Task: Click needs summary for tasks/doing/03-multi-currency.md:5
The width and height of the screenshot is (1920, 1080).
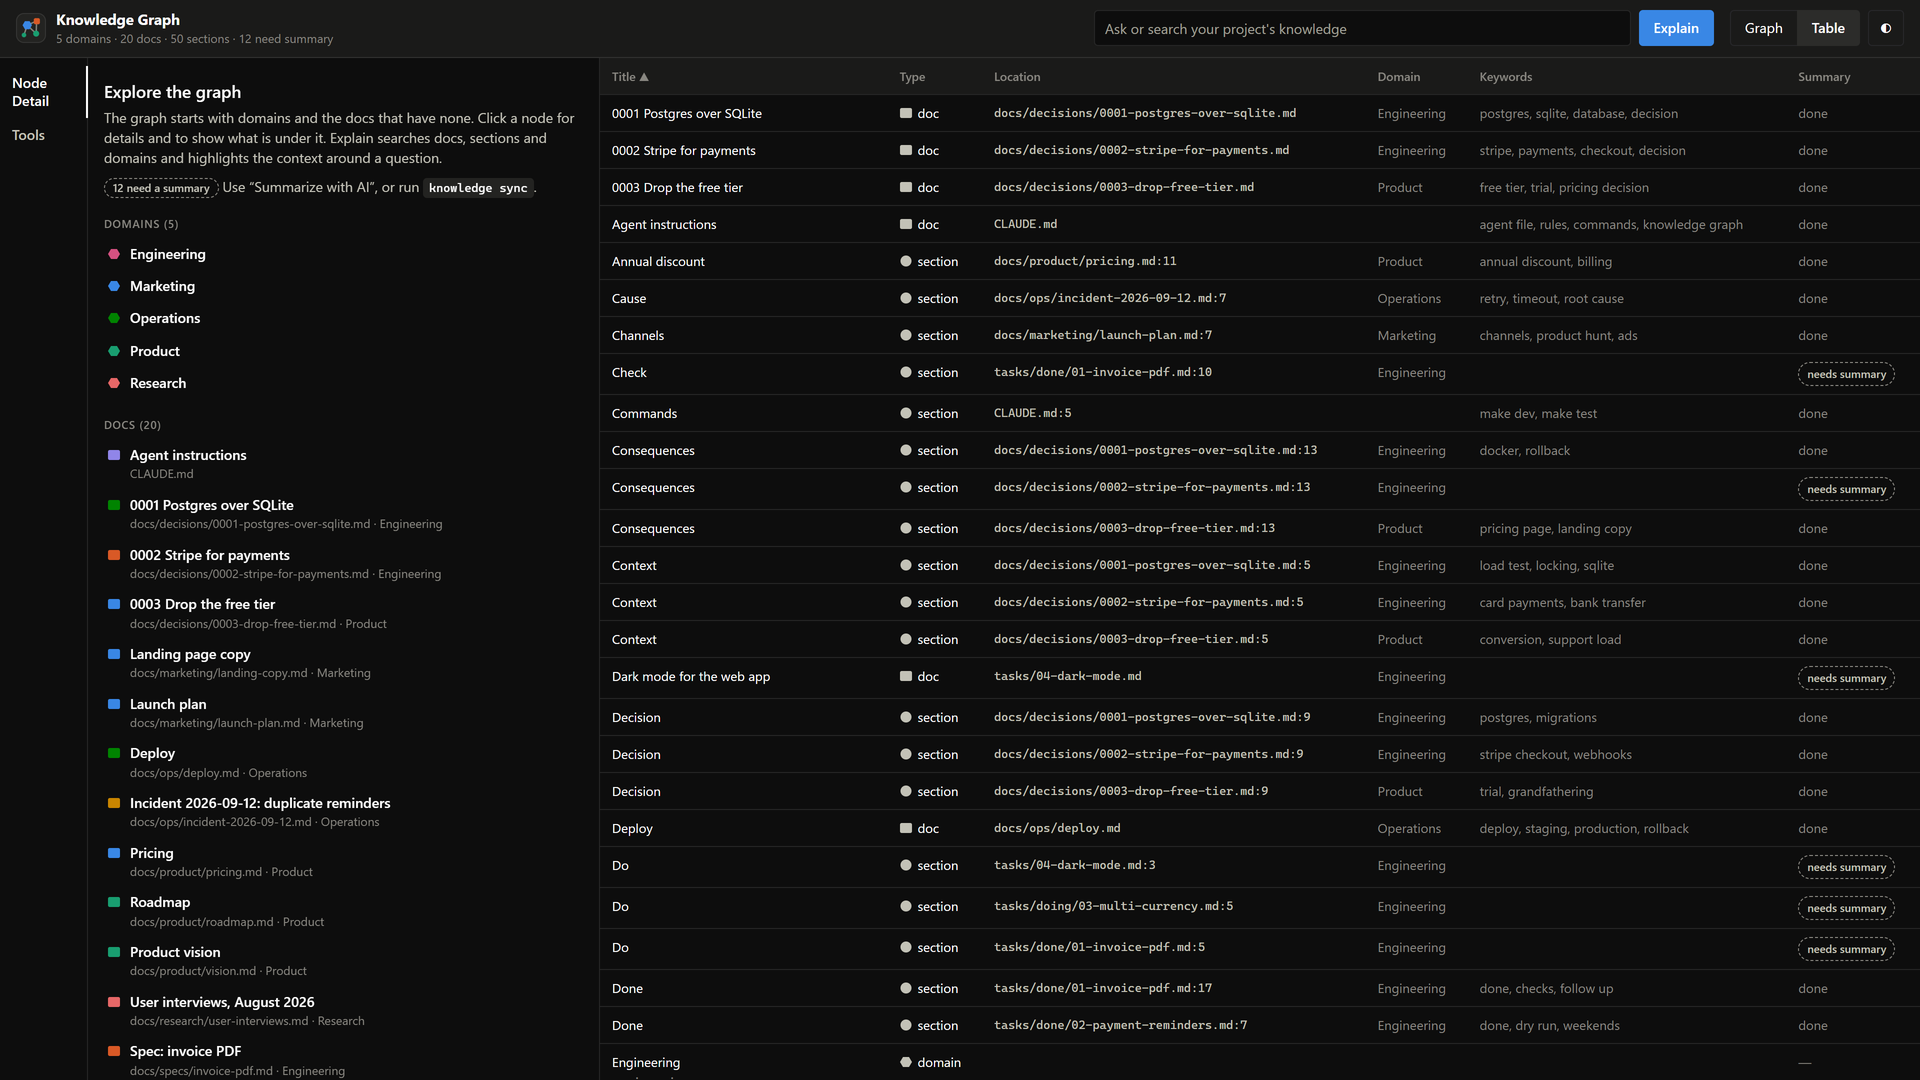Action: [1846, 908]
